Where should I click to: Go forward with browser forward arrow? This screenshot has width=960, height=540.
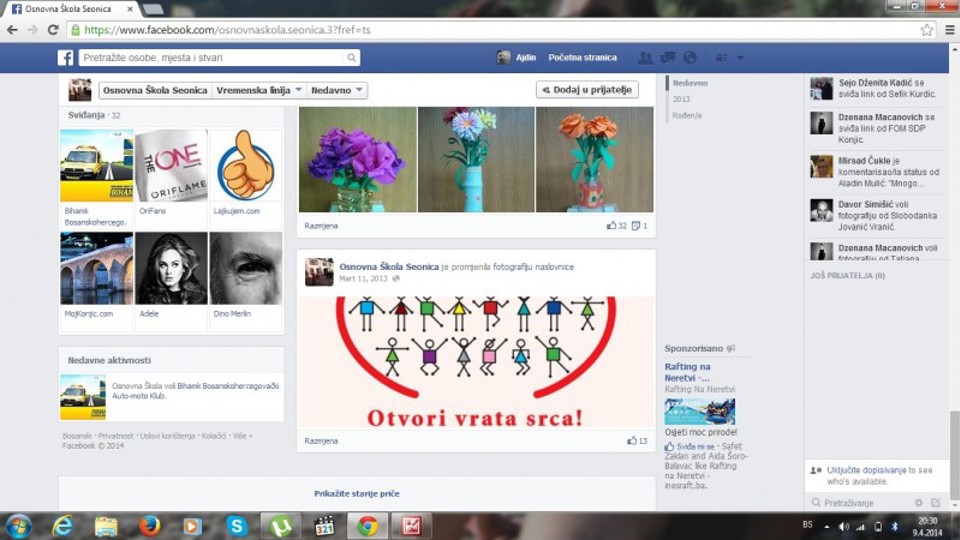click(x=32, y=30)
